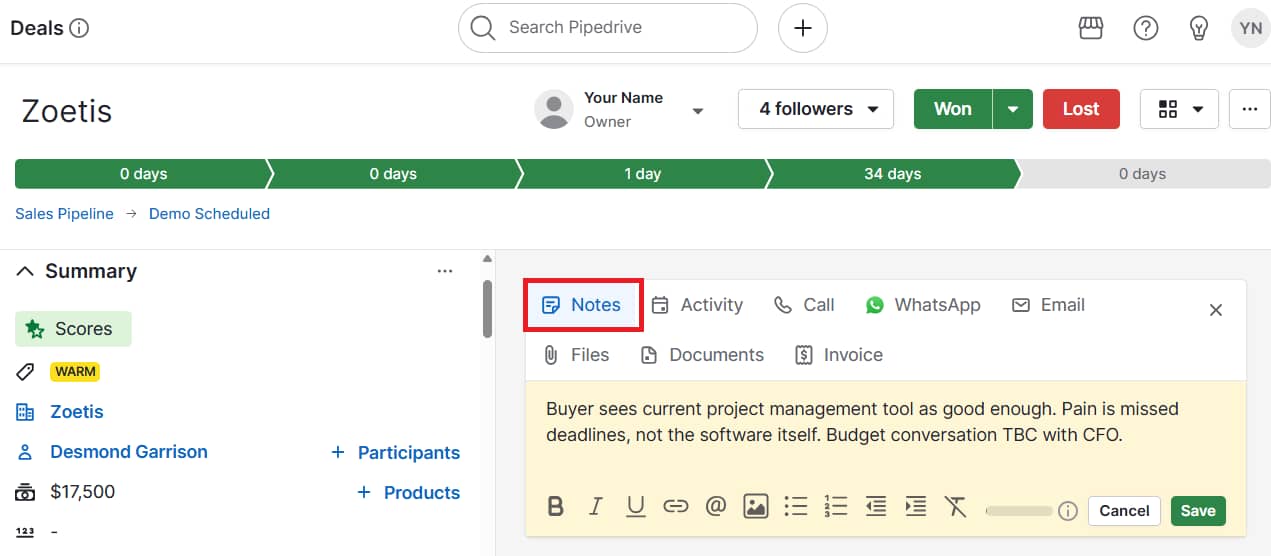
Task: Select the final grey 0 days stage
Action: pyautogui.click(x=1143, y=174)
